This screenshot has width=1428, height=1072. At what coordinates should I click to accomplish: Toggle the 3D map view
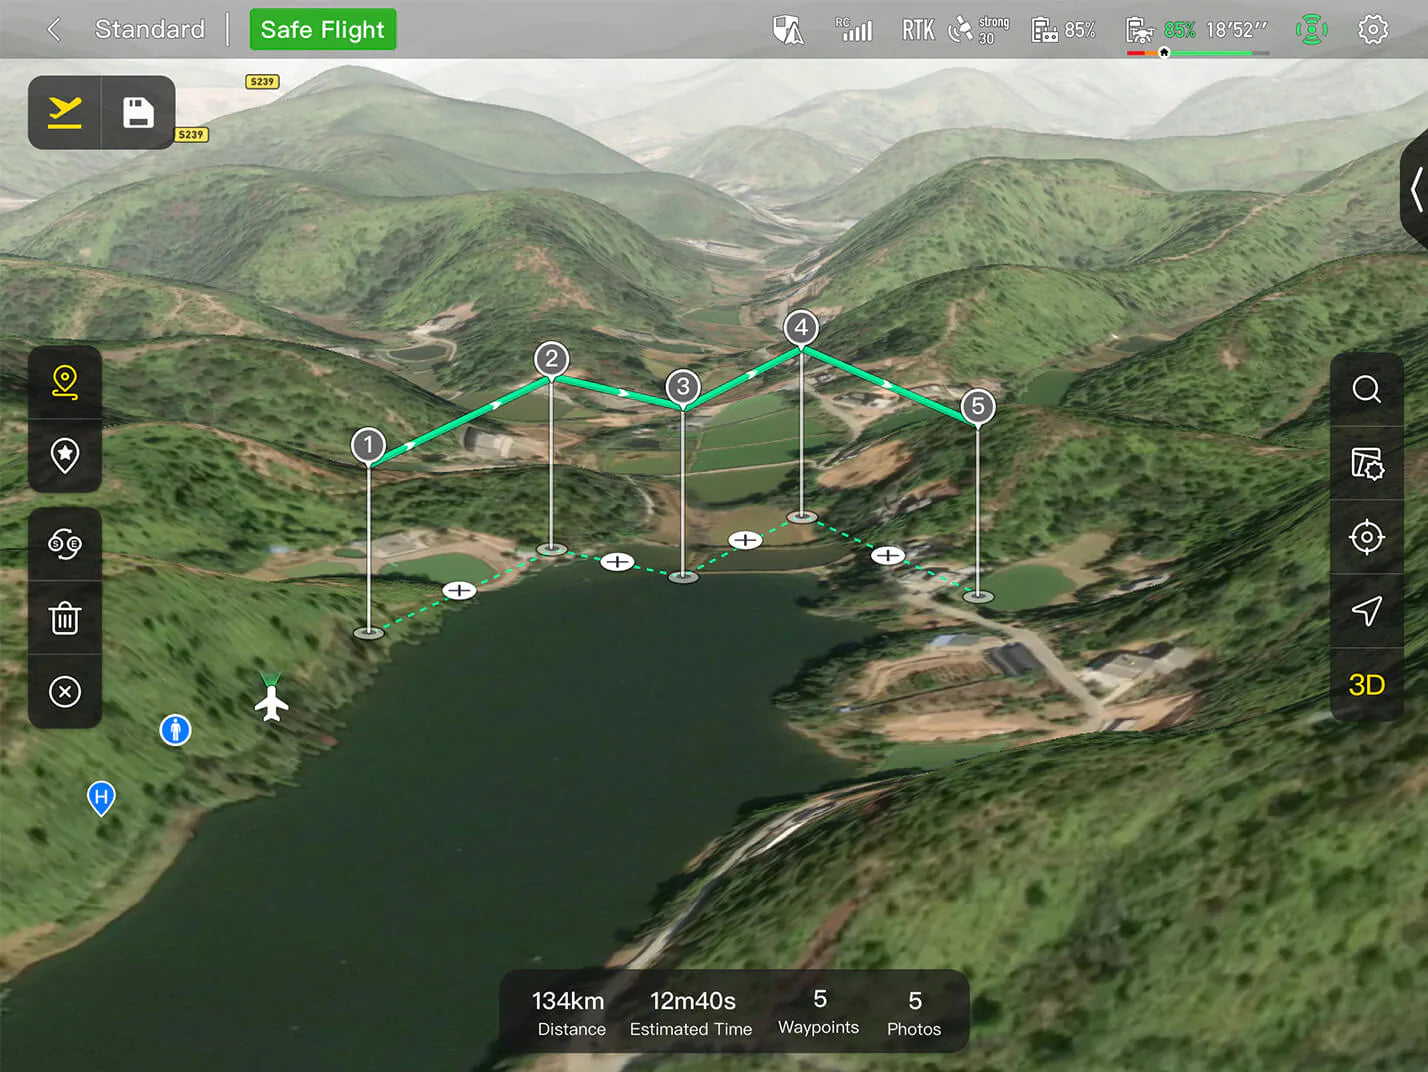[x=1366, y=685]
